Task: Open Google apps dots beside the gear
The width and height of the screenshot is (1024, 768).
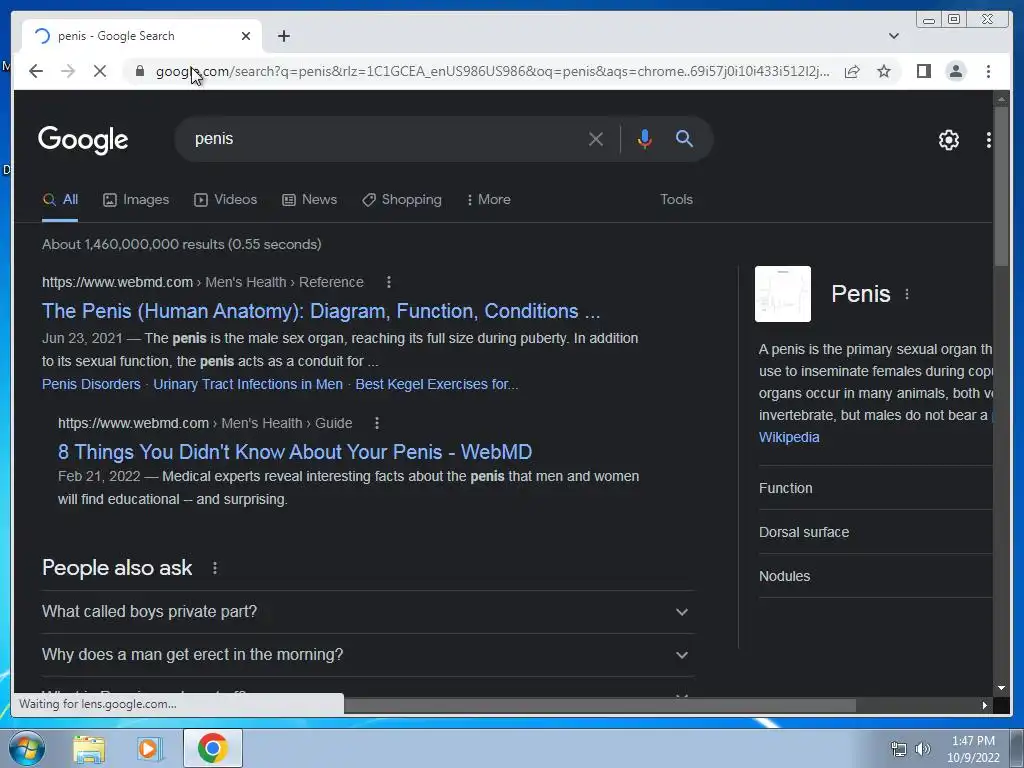Action: coord(988,140)
